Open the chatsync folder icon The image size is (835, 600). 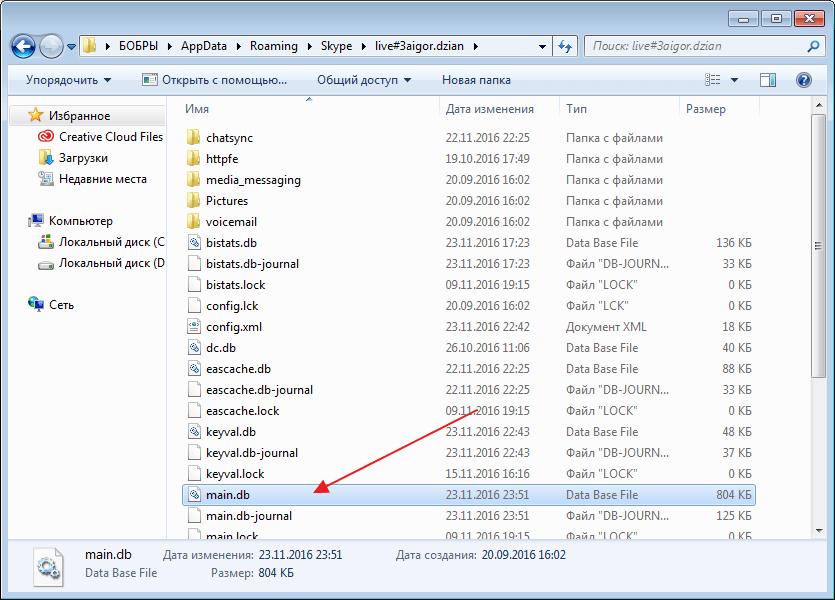[194, 138]
